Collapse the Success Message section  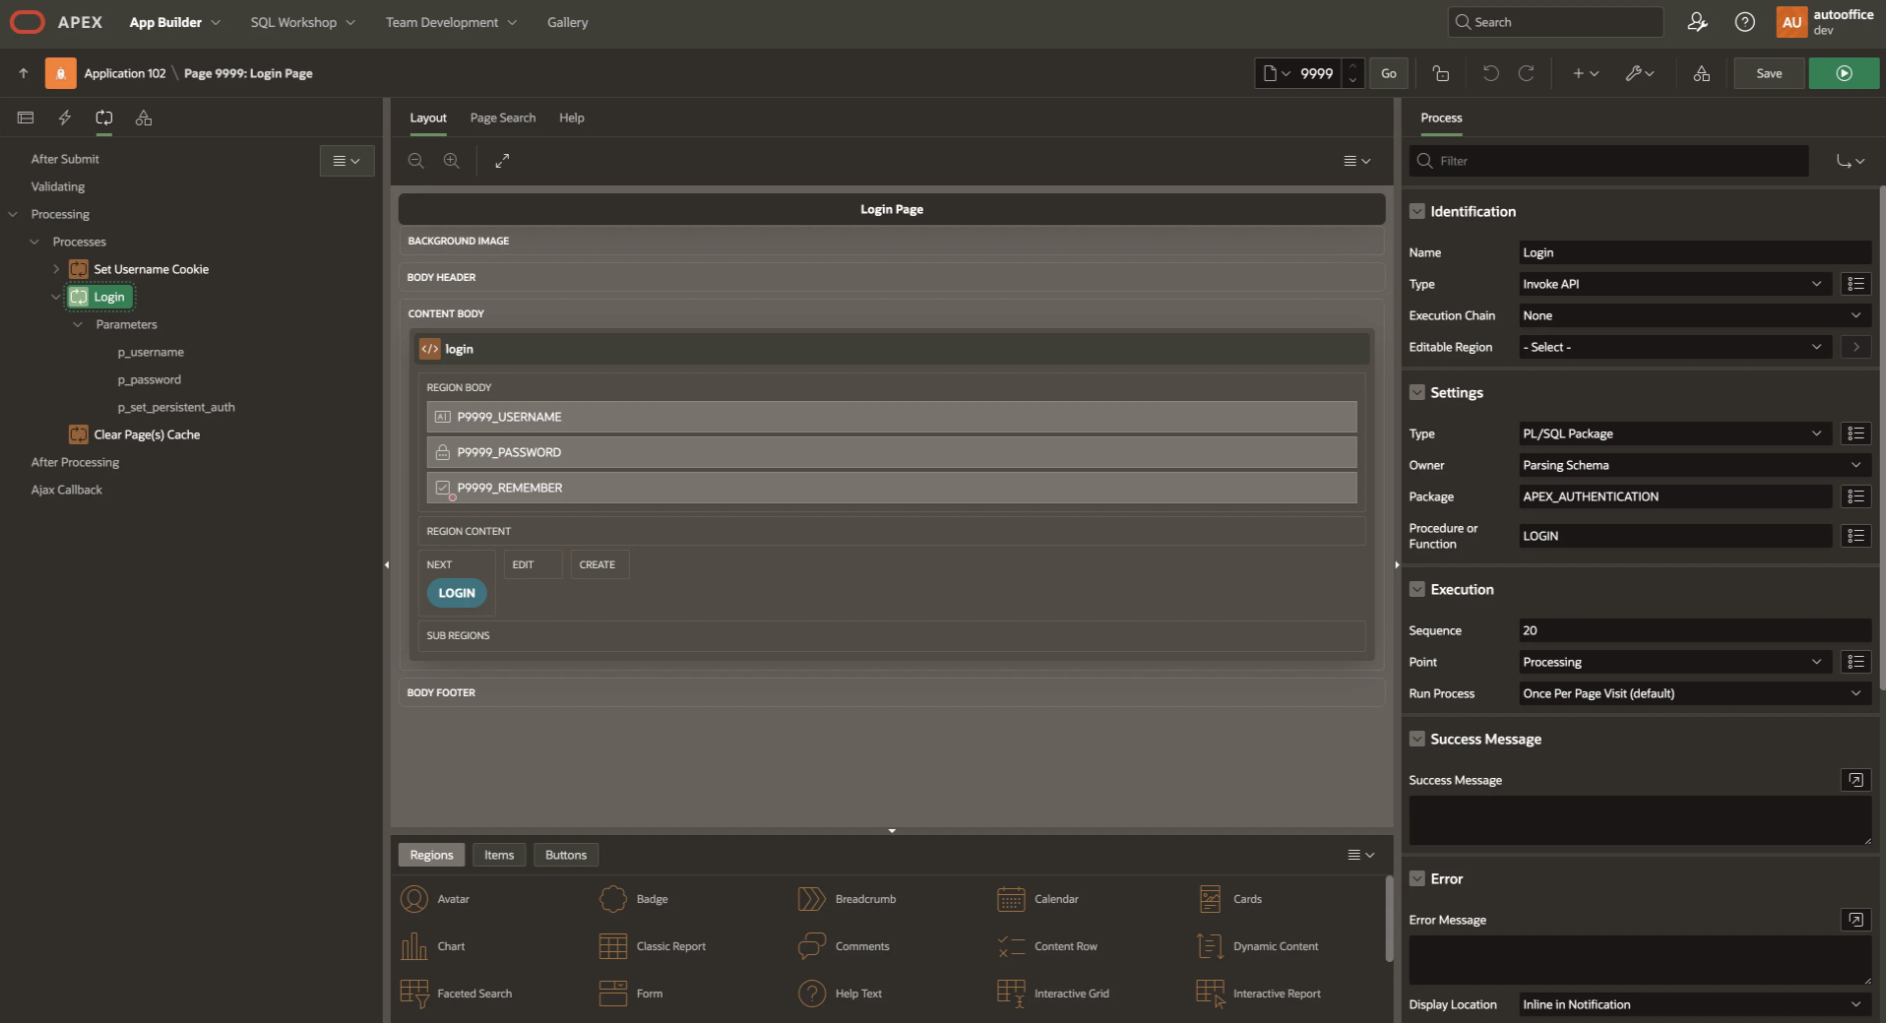(x=1417, y=739)
